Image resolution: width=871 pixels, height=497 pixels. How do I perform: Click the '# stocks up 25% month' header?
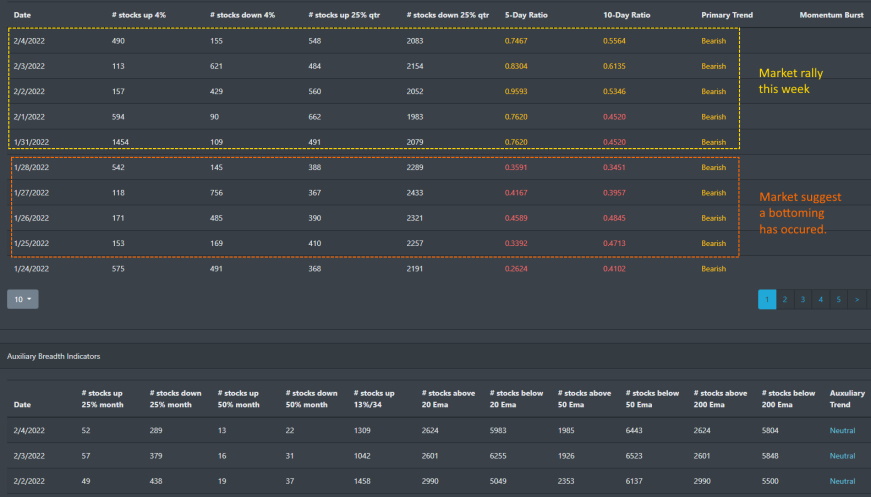[x=102, y=399]
